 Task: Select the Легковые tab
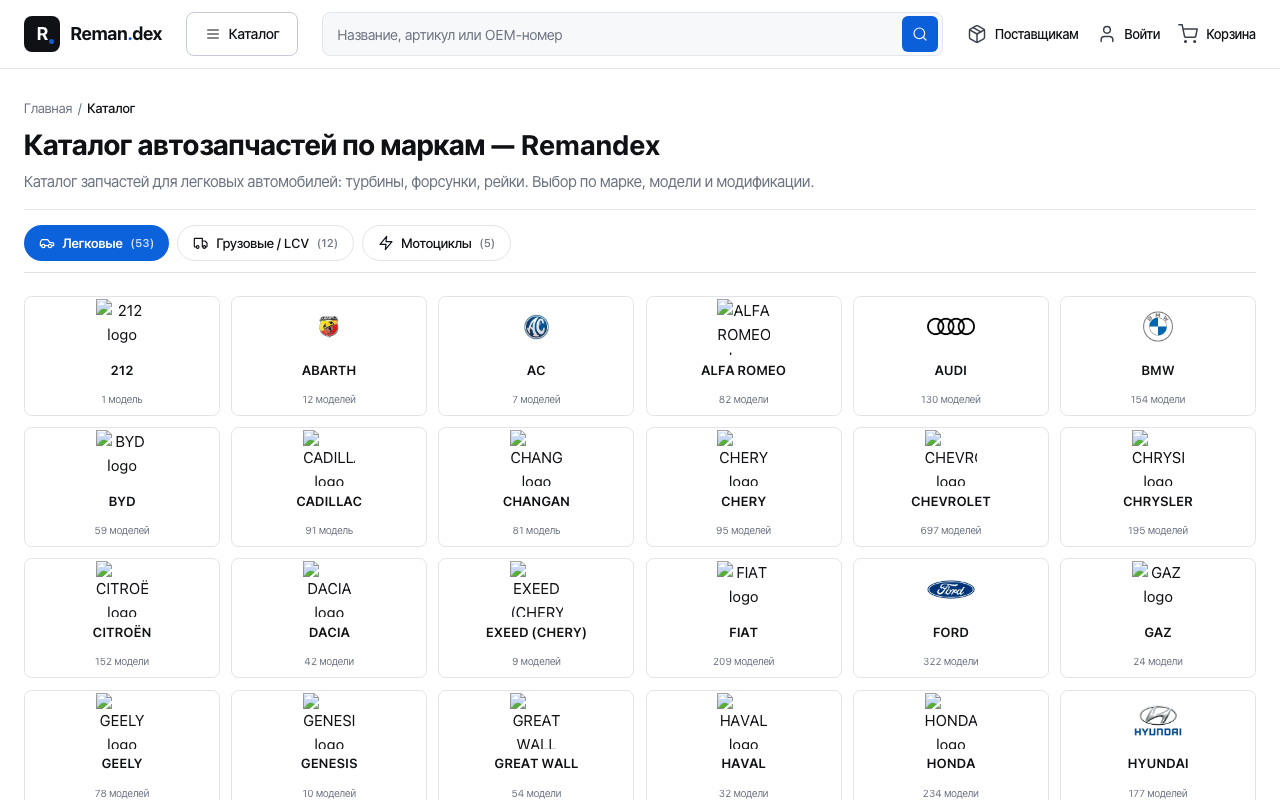click(96, 243)
